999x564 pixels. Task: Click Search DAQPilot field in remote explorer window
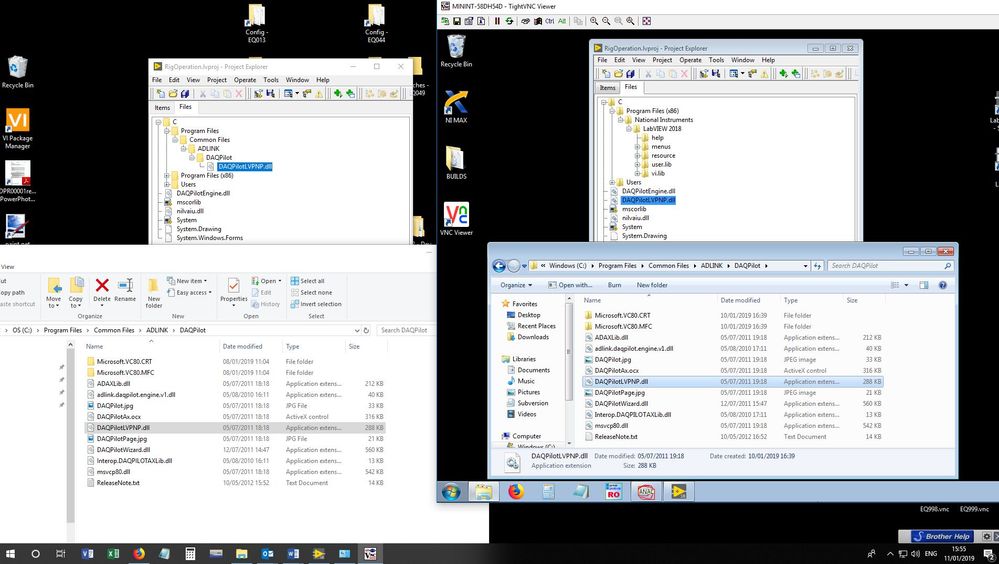(x=891, y=266)
